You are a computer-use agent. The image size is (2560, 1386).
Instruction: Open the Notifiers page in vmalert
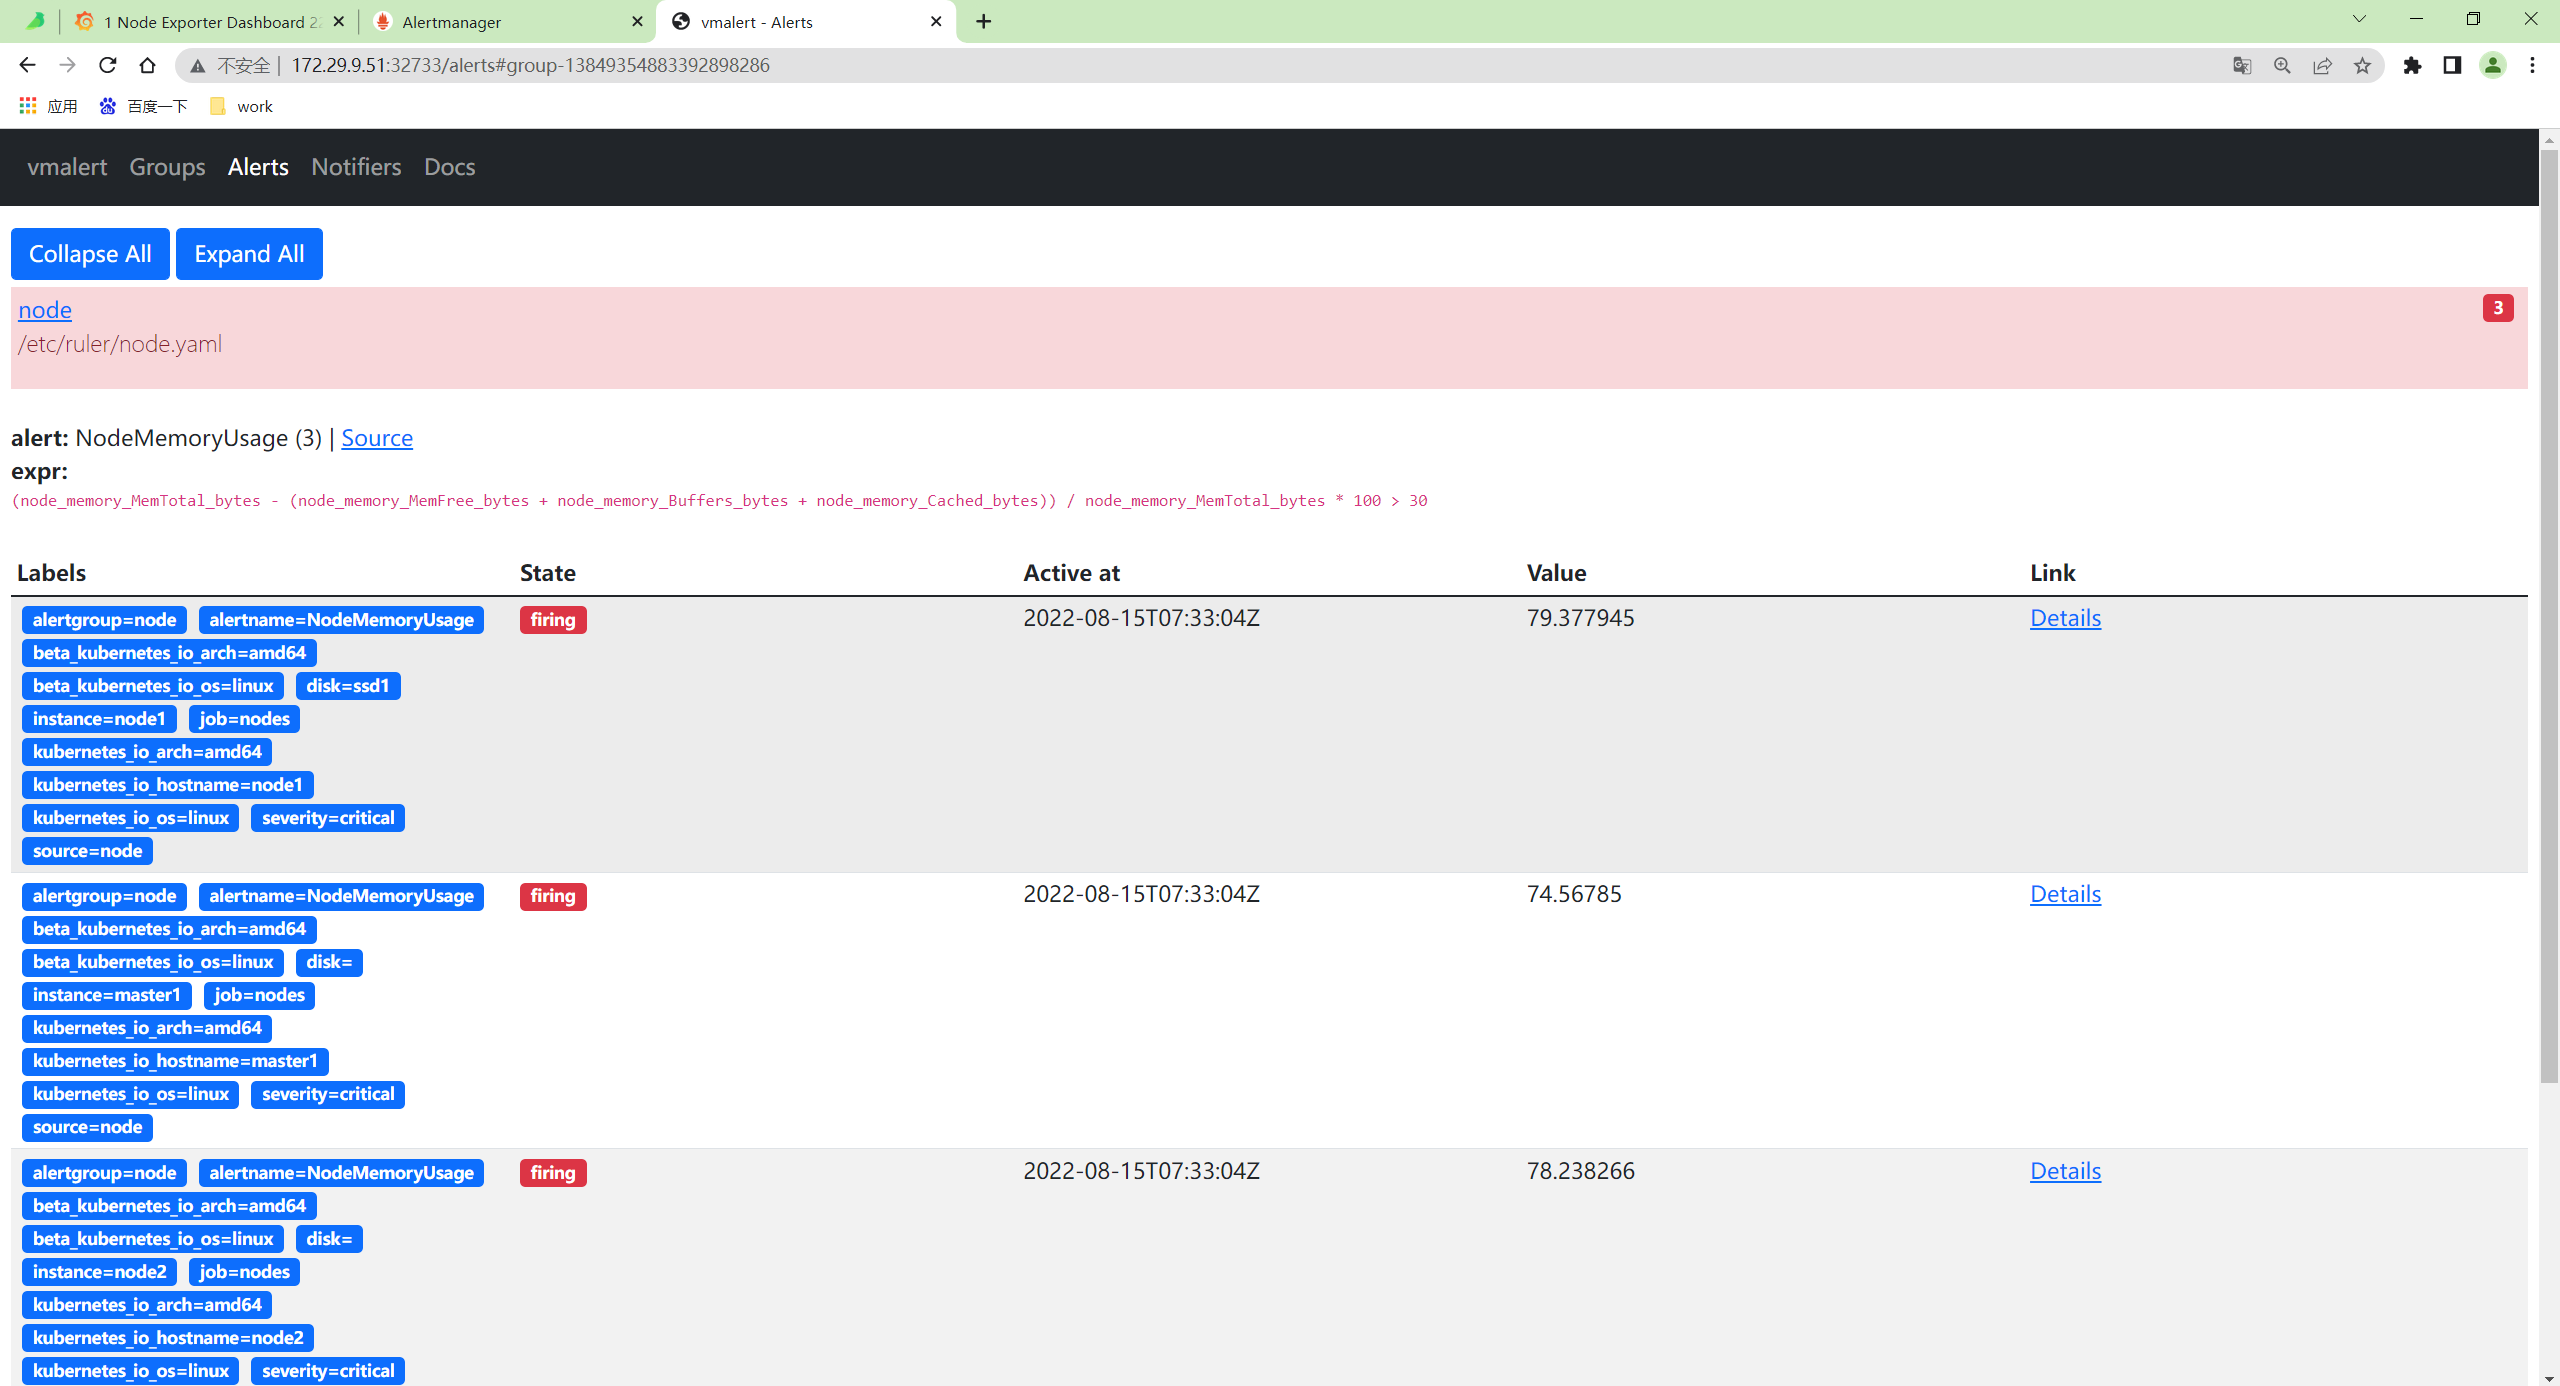point(356,167)
